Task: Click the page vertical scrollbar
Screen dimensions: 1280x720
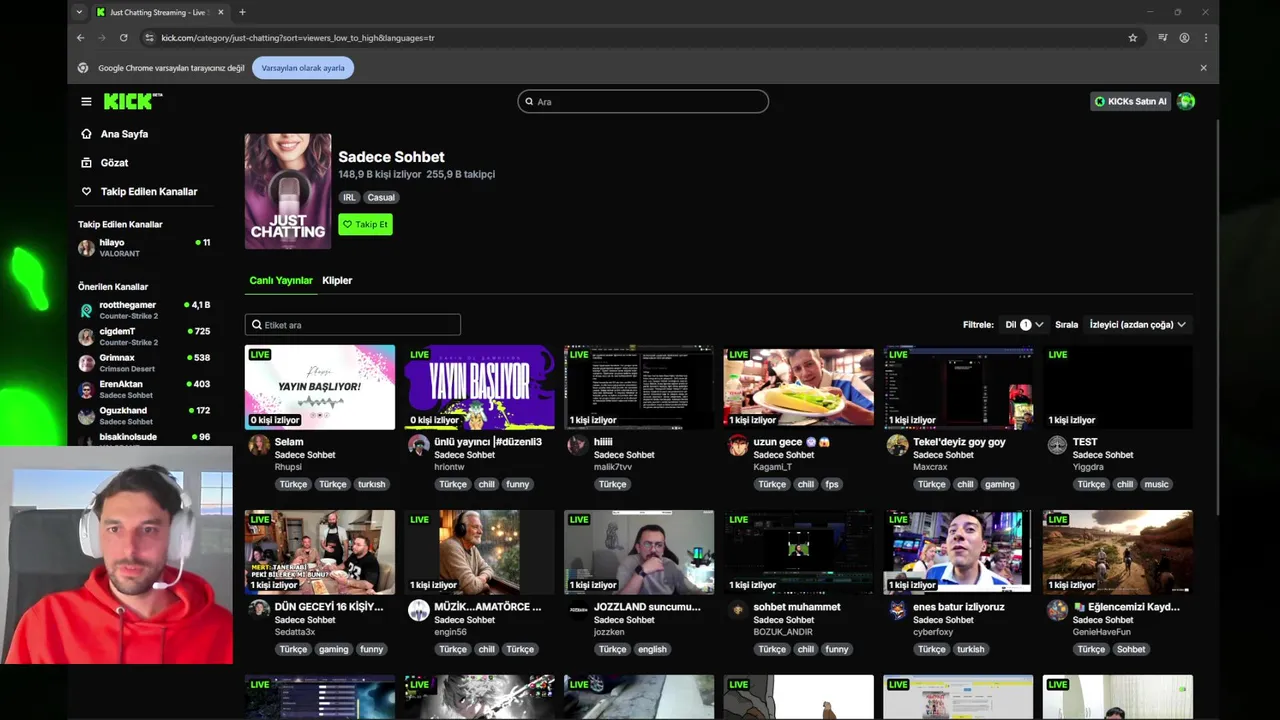Action: point(1216,320)
